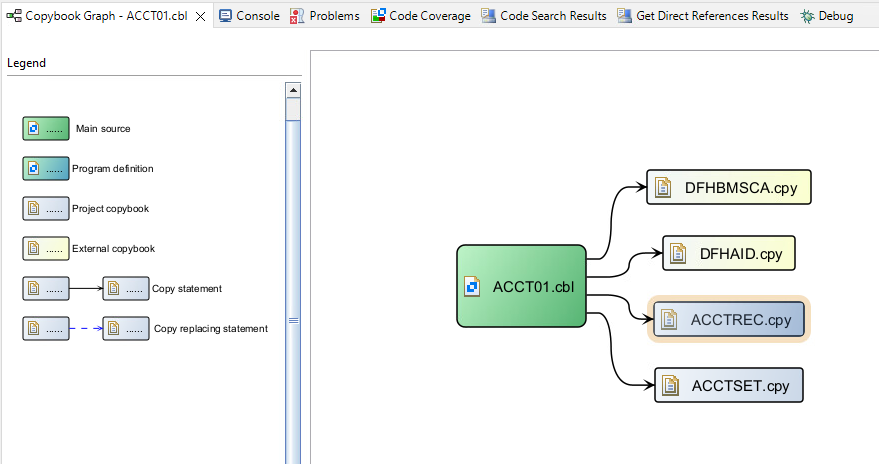Show the Code Search Results tab
This screenshot has height=464, width=879.
pyautogui.click(x=543, y=16)
